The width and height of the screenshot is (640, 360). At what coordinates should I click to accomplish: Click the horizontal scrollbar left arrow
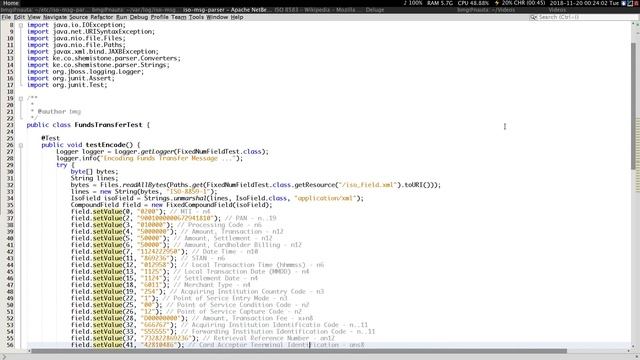pyautogui.click(x=29, y=351)
